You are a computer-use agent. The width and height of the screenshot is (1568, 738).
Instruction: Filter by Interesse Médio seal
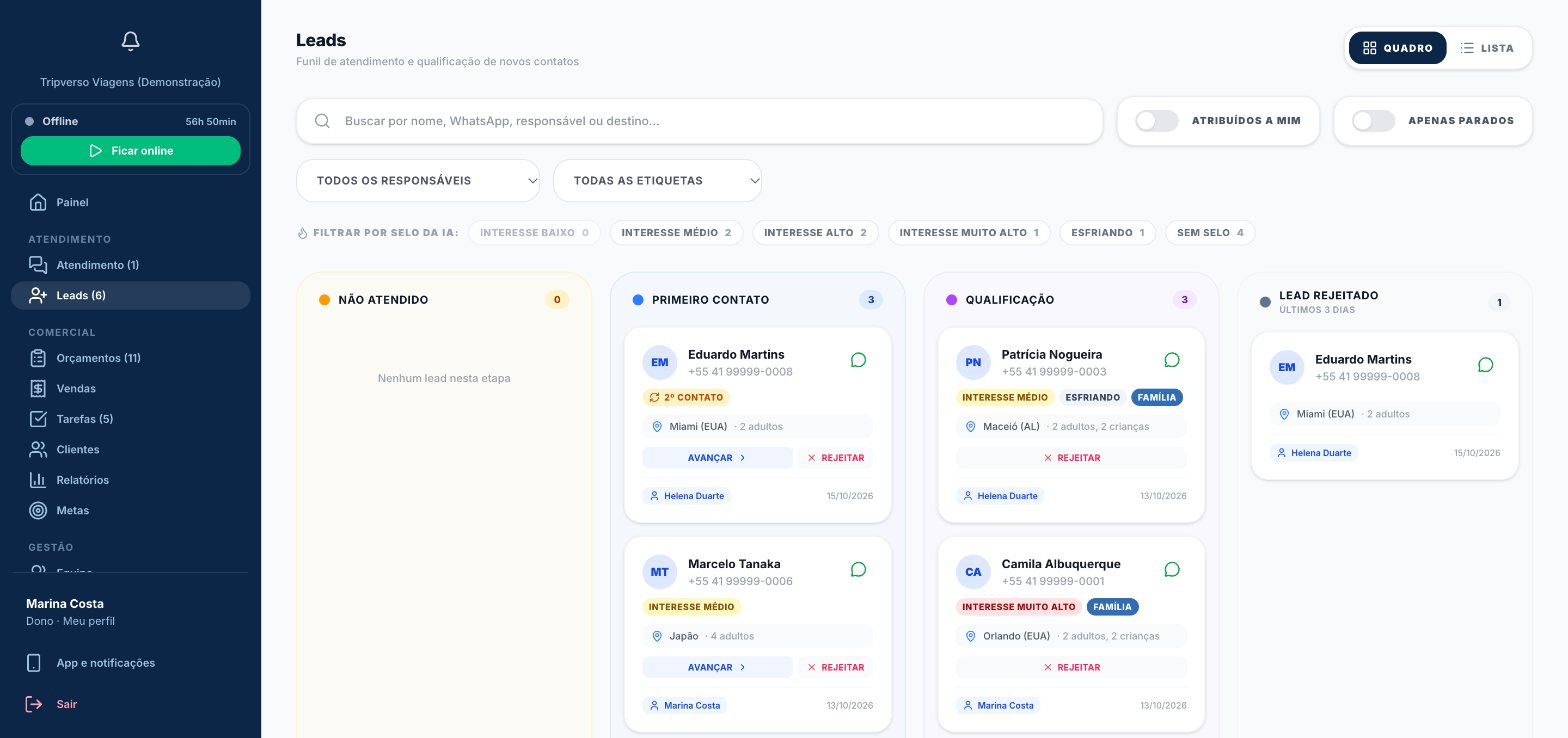click(x=676, y=233)
